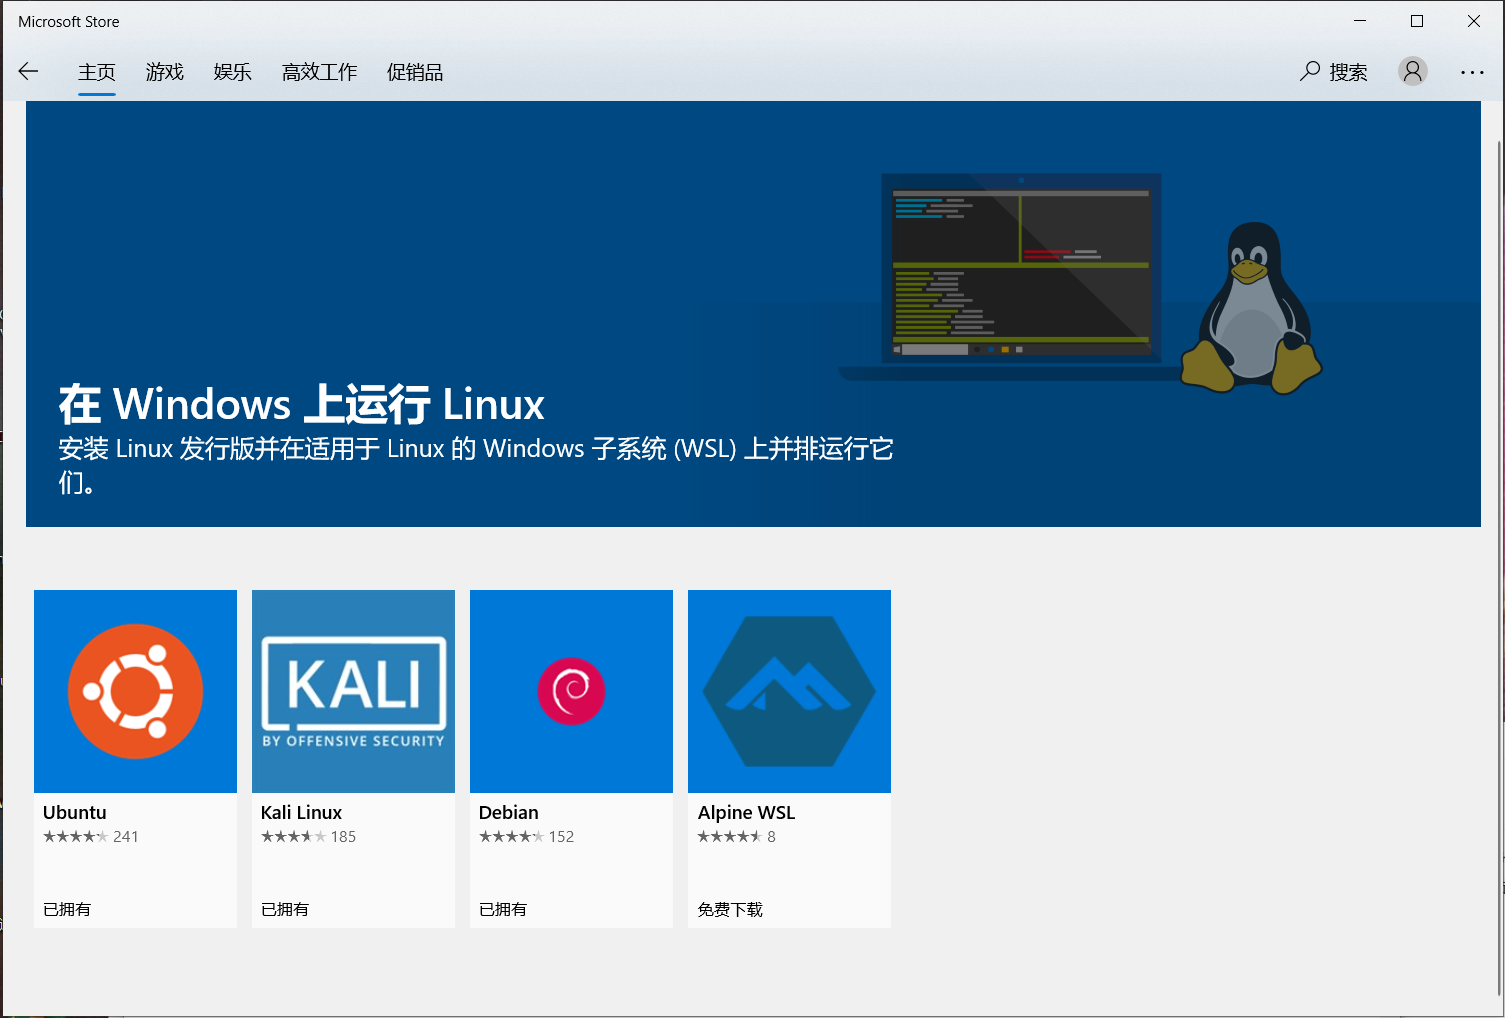Viewport: 1505px width, 1018px height.
Task: Open the 主页 tab
Action: (x=97, y=72)
